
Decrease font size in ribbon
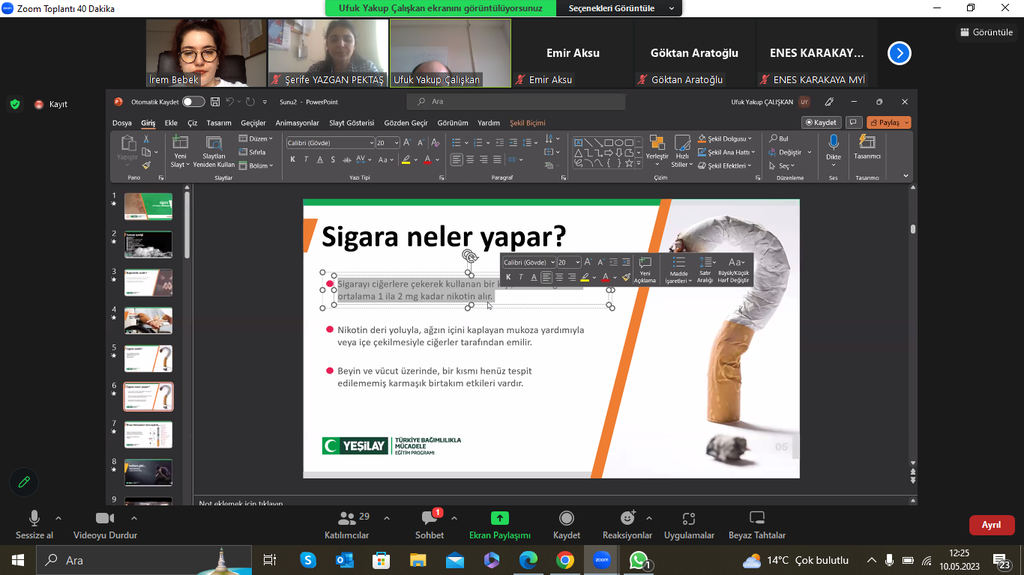tap(421, 142)
